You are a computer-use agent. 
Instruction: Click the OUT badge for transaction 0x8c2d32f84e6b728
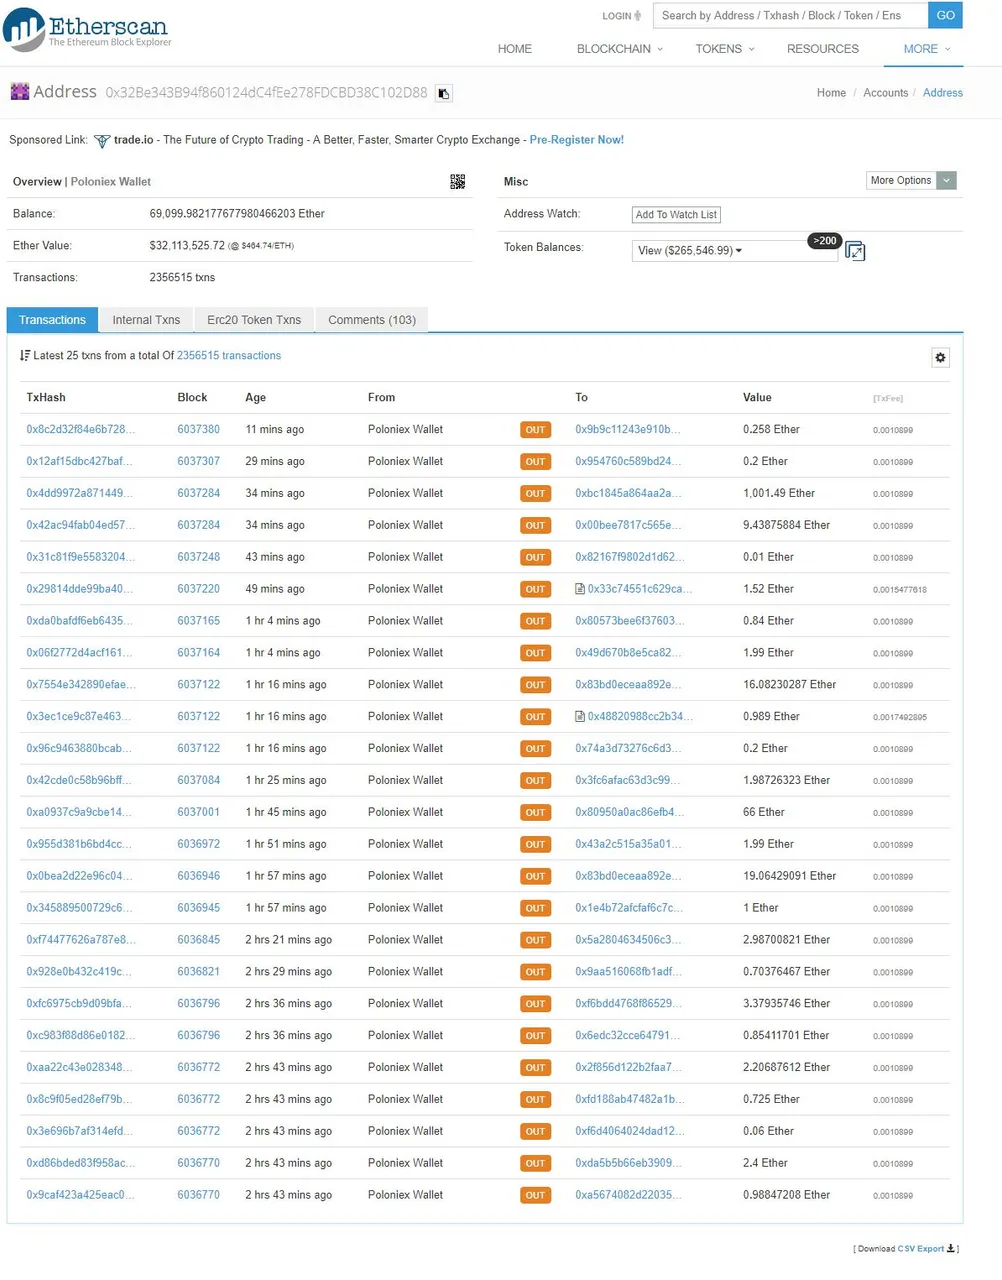[535, 431]
